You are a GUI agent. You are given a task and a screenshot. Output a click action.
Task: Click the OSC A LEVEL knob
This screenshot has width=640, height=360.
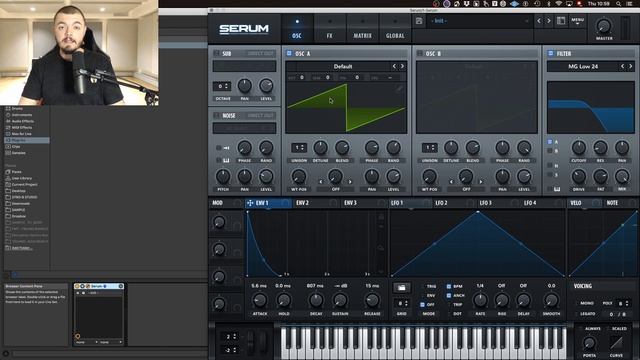coord(393,177)
